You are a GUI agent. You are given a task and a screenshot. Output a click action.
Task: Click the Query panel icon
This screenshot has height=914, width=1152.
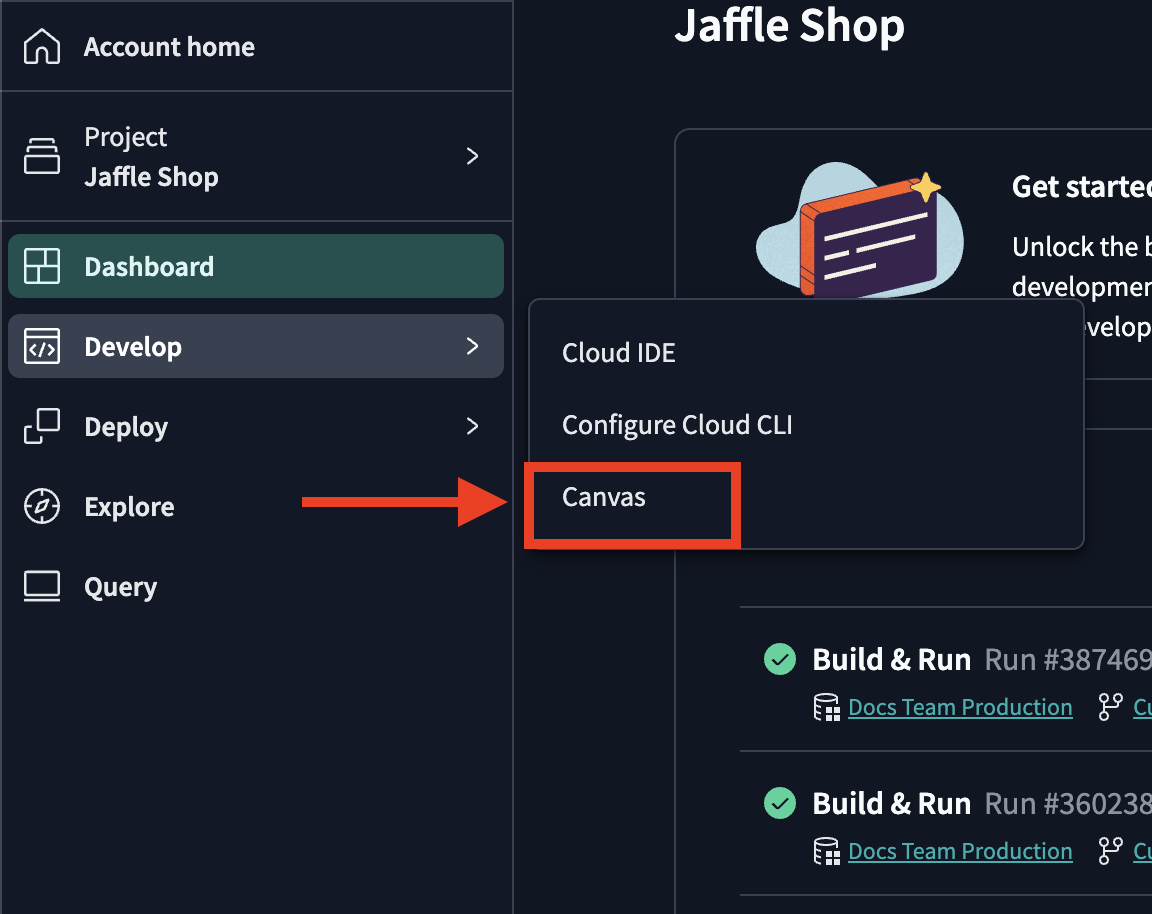(x=41, y=586)
